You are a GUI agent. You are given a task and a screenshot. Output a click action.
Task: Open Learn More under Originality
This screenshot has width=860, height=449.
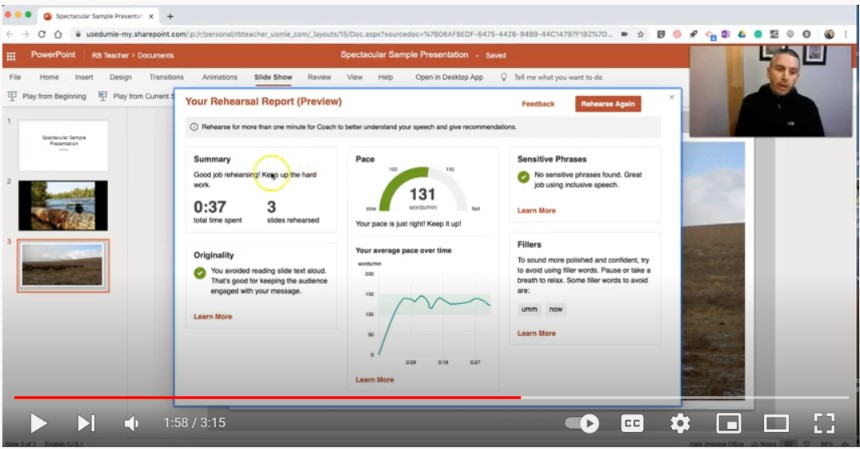click(213, 316)
